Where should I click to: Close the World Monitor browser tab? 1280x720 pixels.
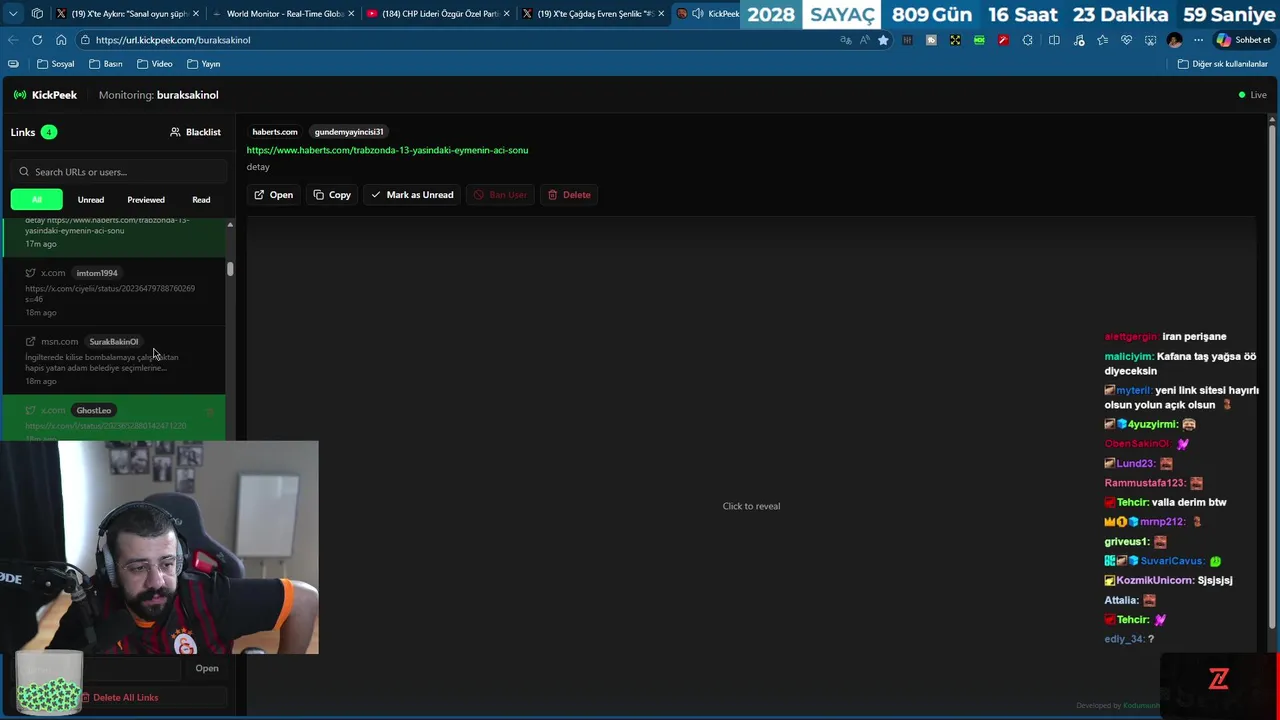click(x=351, y=14)
